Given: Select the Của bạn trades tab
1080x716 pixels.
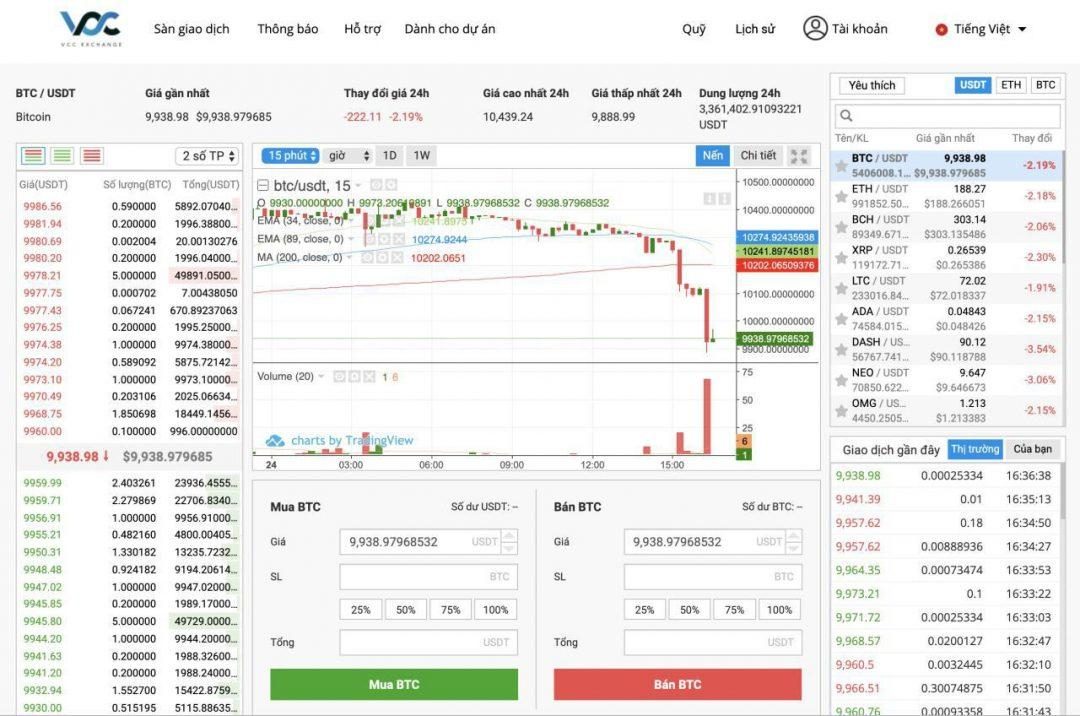Looking at the screenshot, I should (1032, 449).
